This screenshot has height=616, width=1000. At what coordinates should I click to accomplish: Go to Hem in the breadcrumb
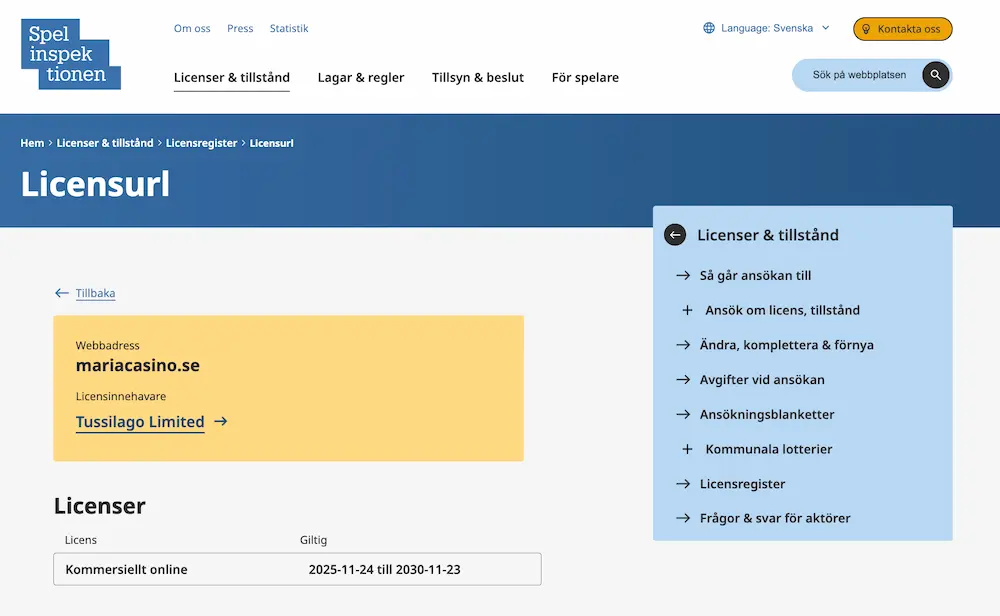(32, 143)
